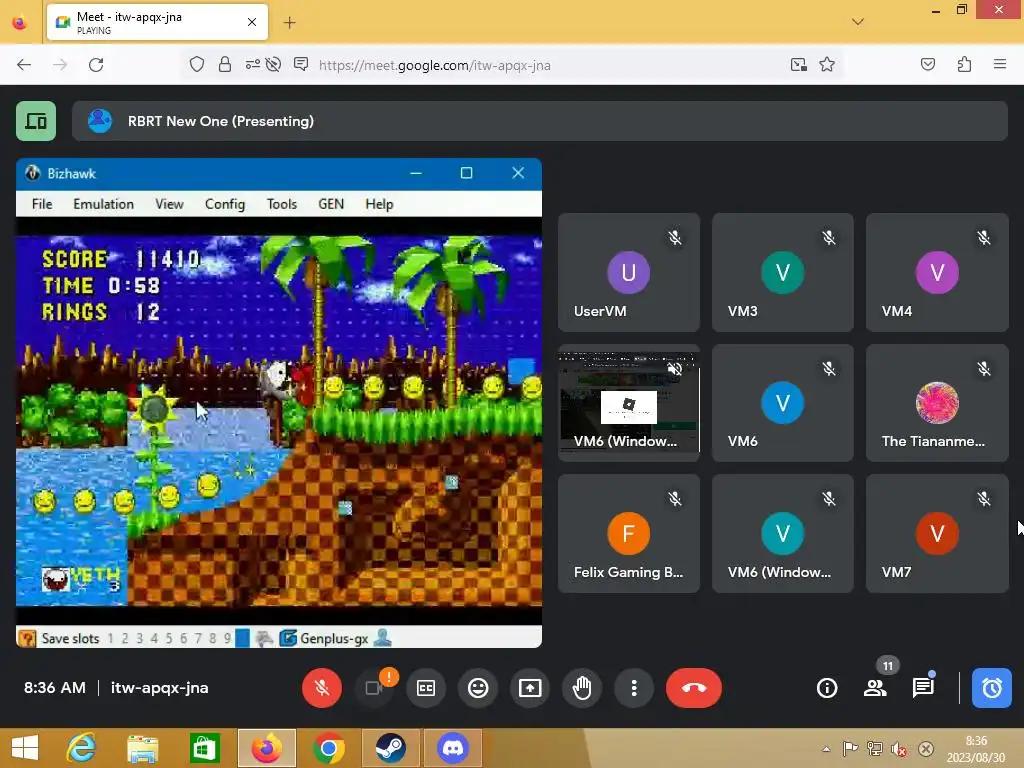Select the teal VM6 (Window... avatar tile
Viewport: 1024px width, 768px height.
(782, 534)
